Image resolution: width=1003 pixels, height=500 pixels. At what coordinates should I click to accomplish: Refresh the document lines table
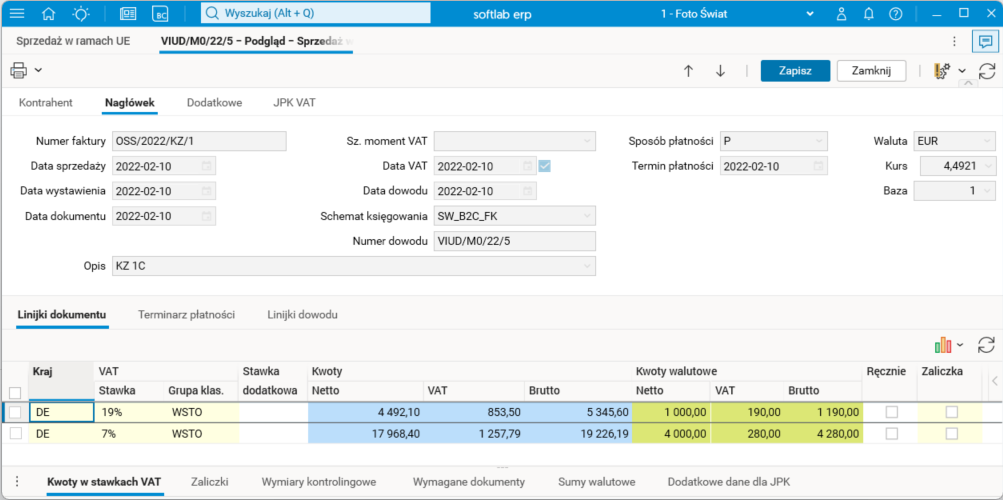click(x=986, y=345)
